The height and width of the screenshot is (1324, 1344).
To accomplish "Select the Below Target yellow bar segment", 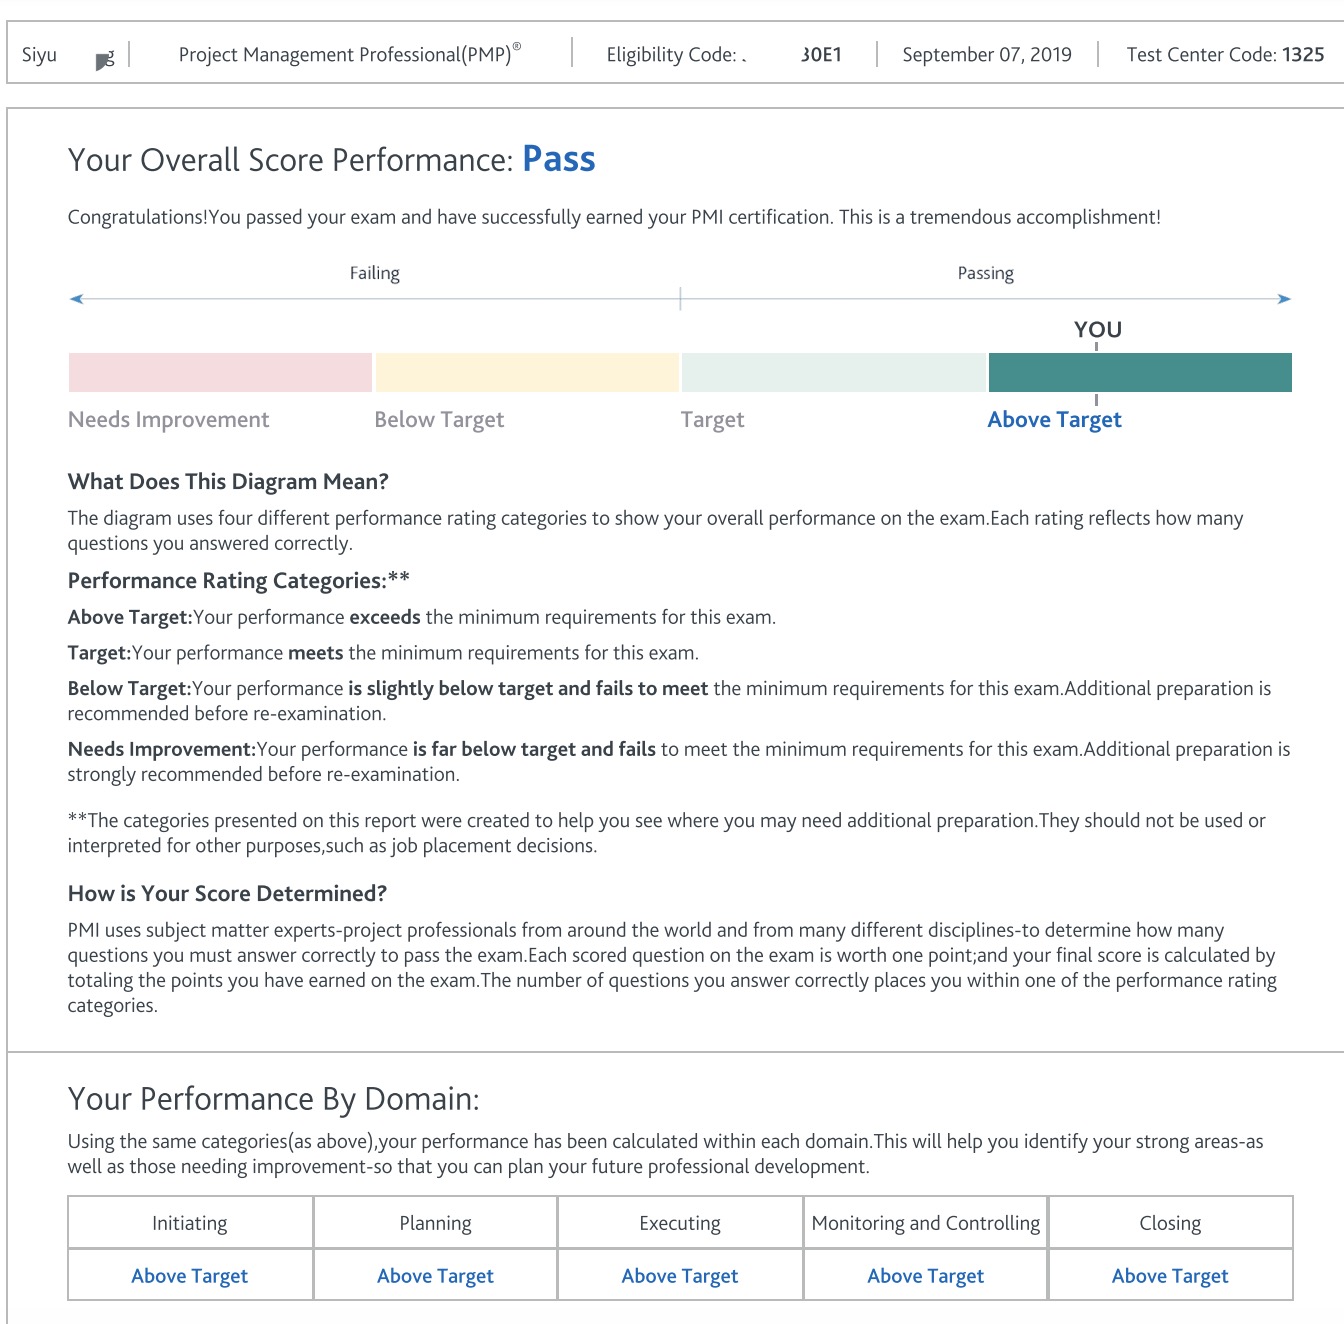I will pos(527,372).
